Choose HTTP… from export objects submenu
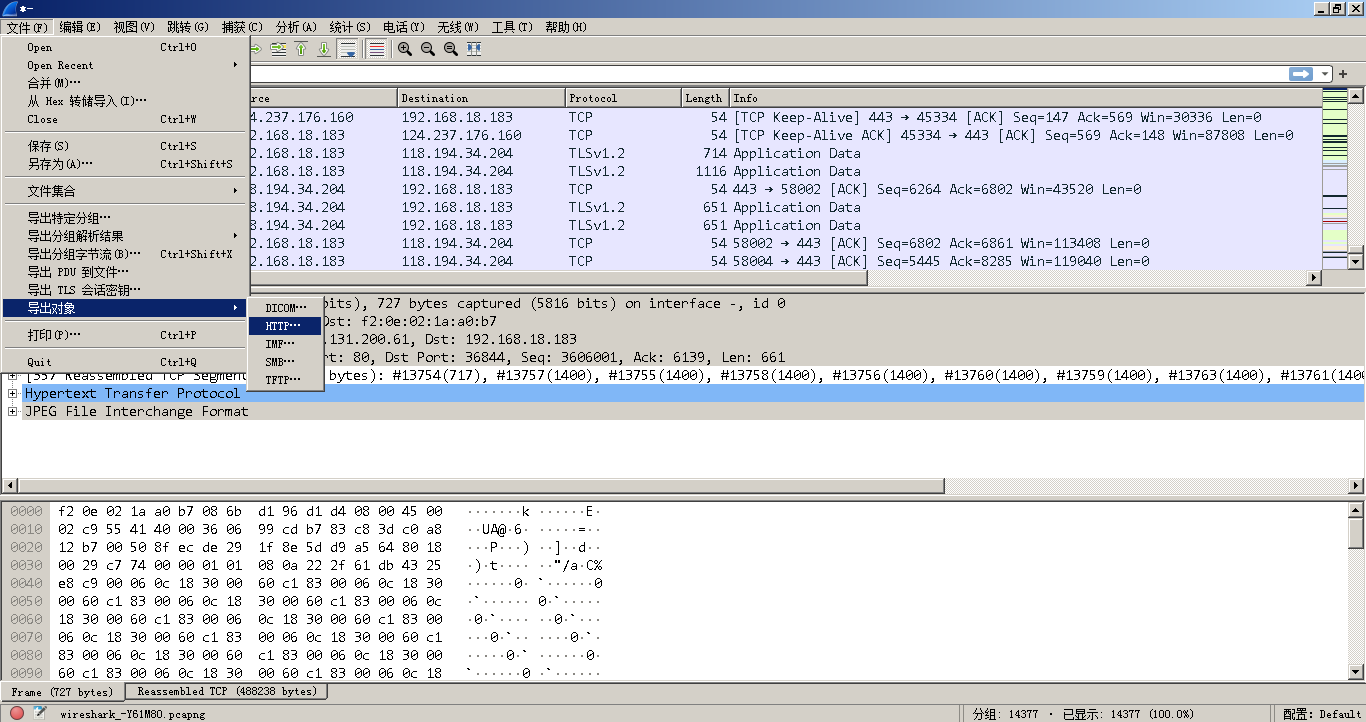This screenshot has width=1366, height=722. tap(285, 326)
